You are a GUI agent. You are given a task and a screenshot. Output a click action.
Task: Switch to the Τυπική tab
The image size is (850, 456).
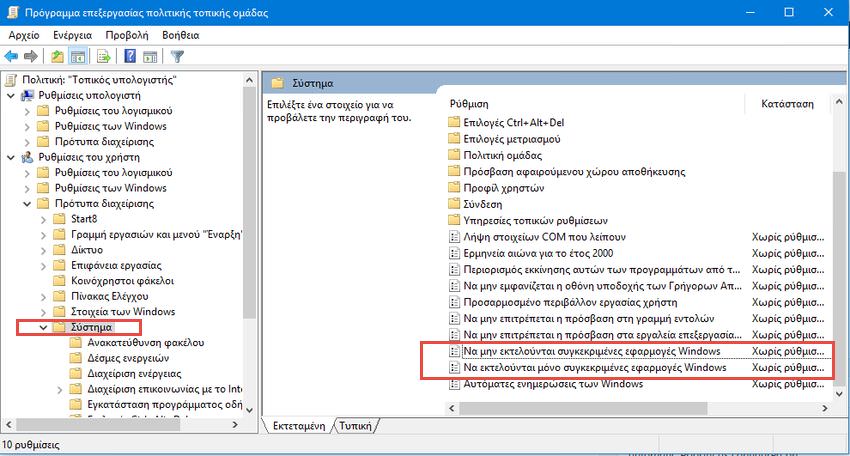point(355,425)
